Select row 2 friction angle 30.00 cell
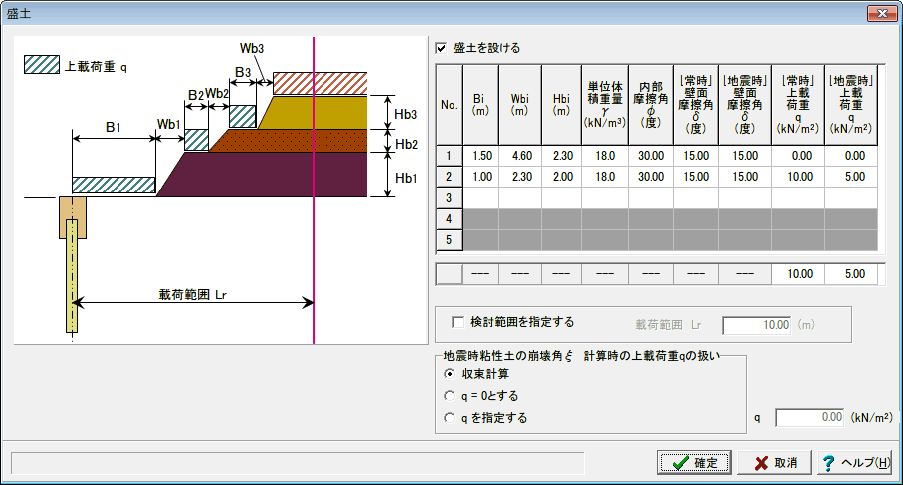 coord(651,177)
